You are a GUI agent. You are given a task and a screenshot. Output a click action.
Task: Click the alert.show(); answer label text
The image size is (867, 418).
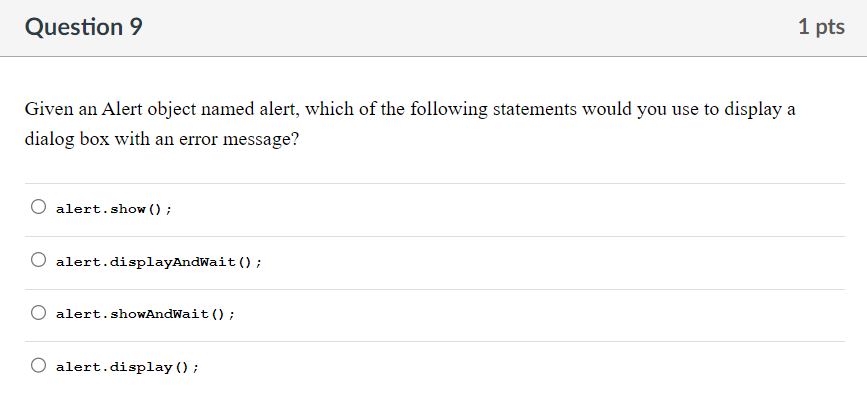tap(114, 209)
